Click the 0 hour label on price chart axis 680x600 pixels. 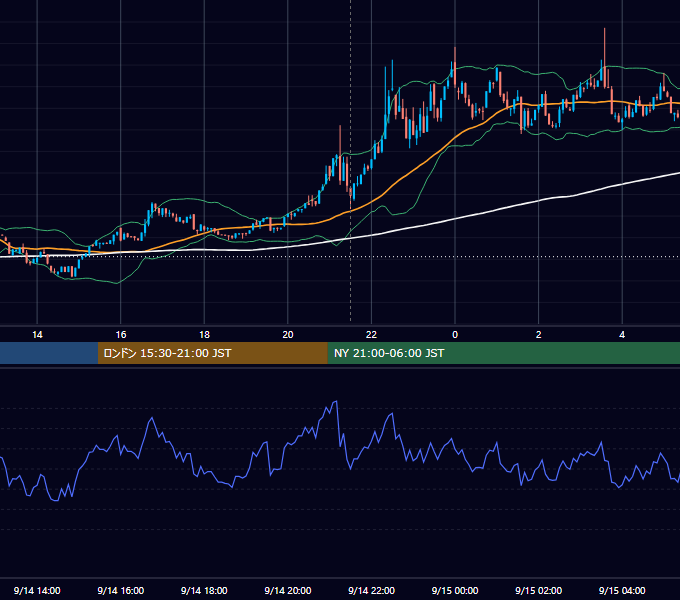(455, 335)
